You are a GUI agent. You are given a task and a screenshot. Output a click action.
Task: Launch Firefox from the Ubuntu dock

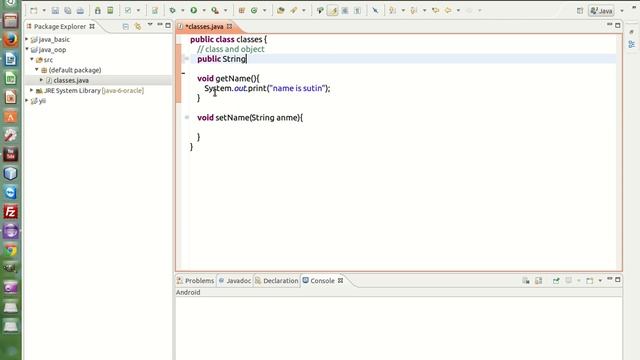click(11, 40)
